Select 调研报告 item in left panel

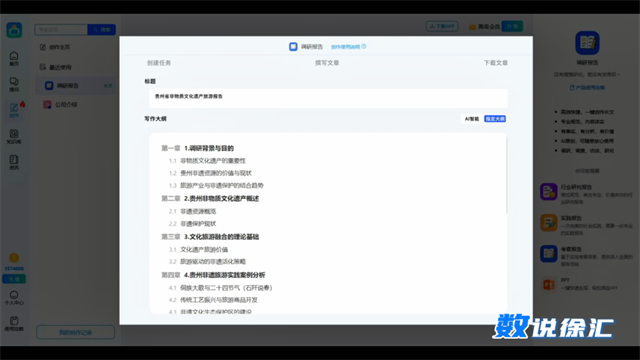[76, 86]
